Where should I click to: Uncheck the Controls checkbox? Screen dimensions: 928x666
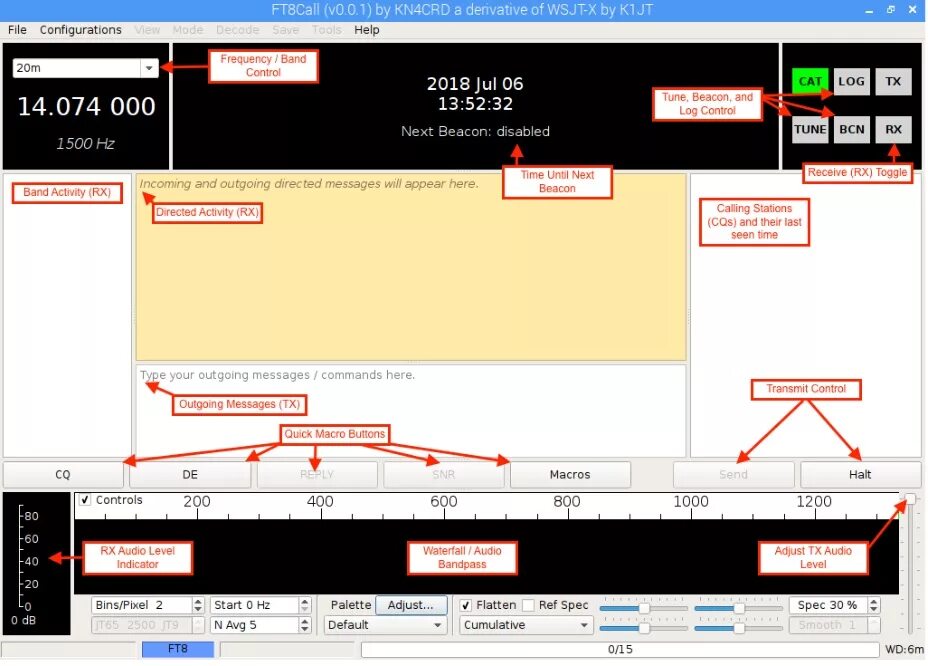(85, 500)
